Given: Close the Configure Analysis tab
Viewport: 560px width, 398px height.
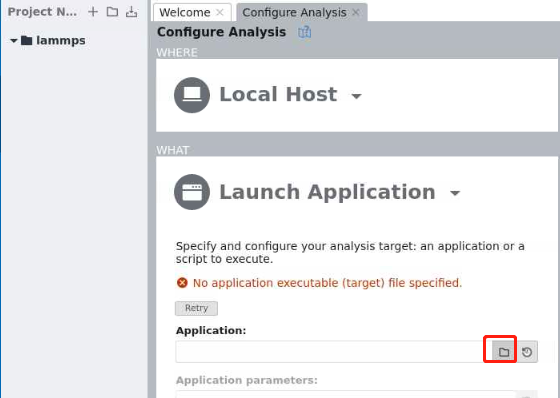Looking at the screenshot, I should (356, 13).
